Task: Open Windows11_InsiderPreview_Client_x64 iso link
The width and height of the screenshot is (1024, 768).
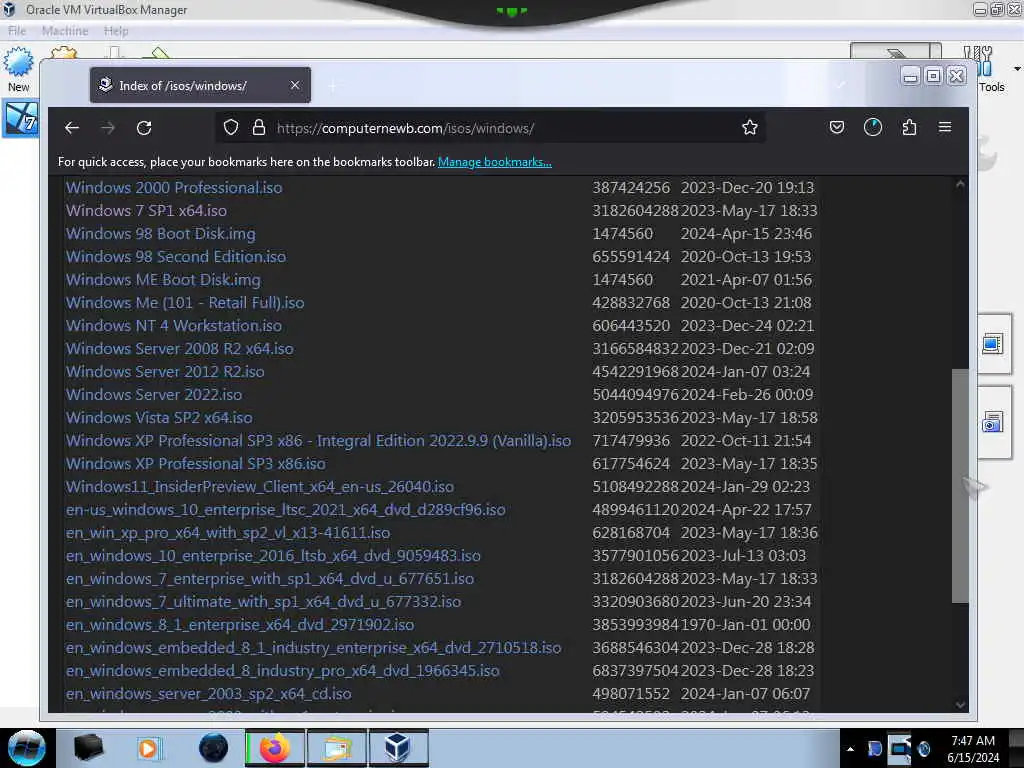Action: point(260,487)
